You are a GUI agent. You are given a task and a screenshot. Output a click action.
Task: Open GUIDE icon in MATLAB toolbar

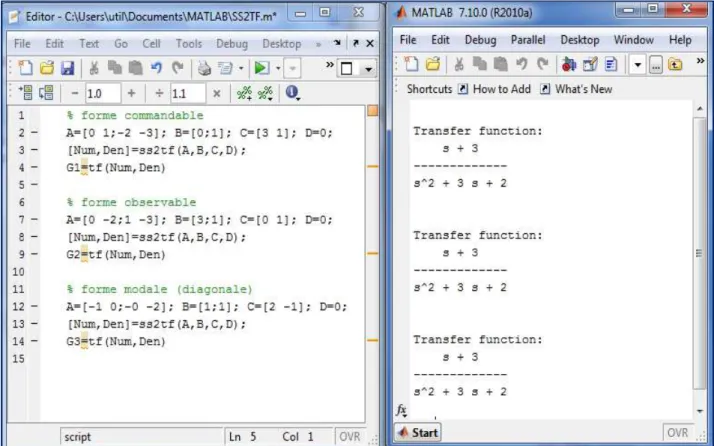click(x=590, y=65)
